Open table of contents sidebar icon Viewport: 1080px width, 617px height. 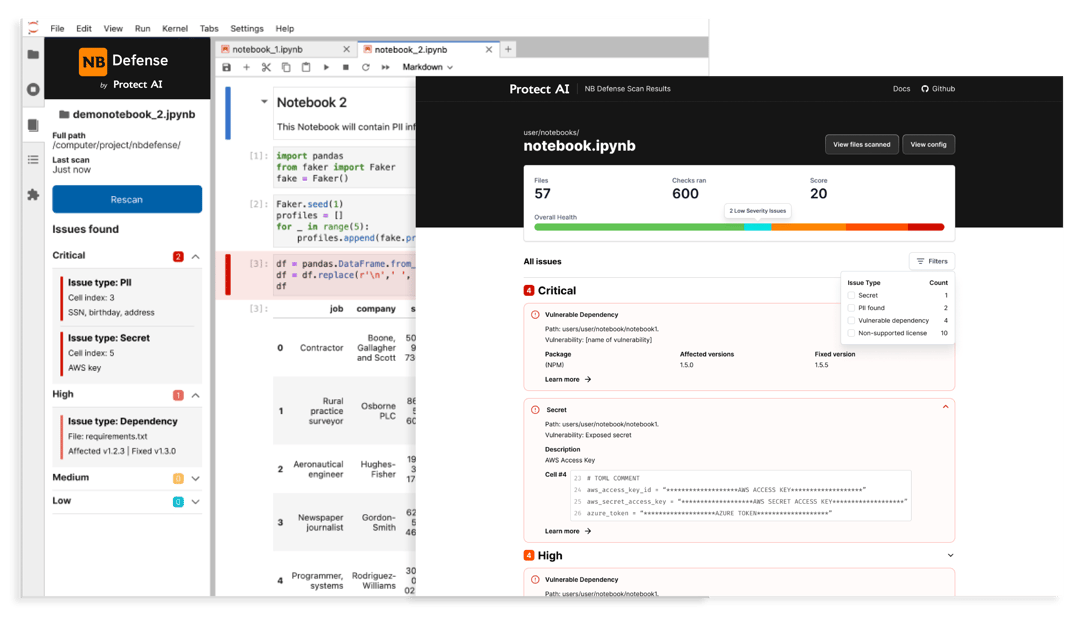click(x=33, y=160)
